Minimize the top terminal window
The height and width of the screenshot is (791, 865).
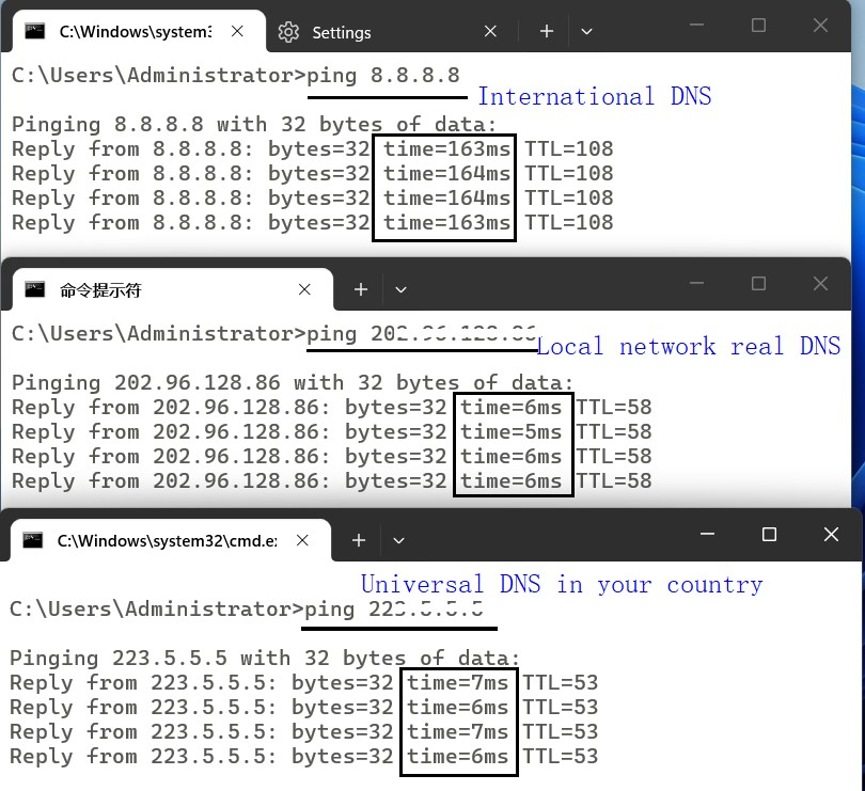[697, 25]
